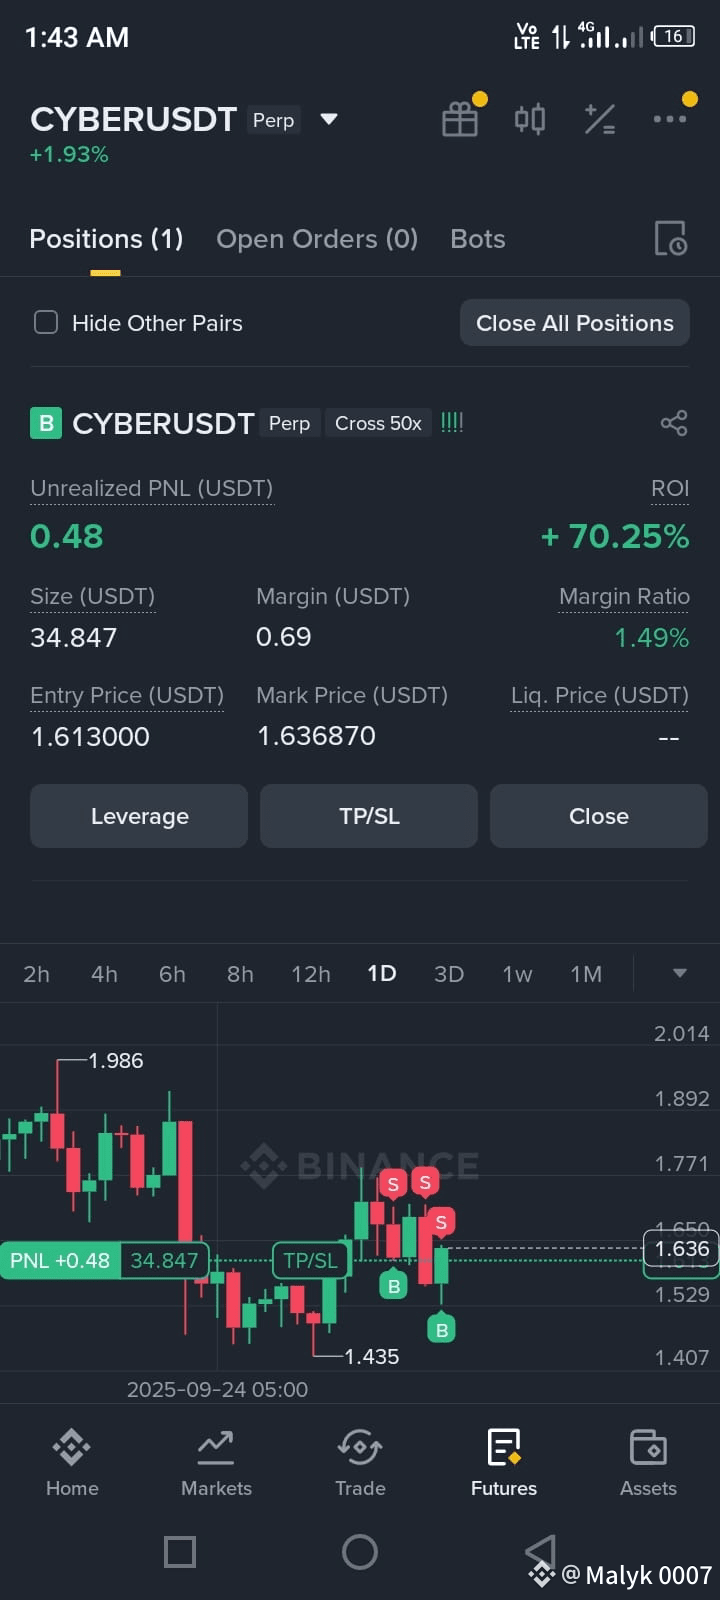The height and width of the screenshot is (1600, 720).
Task: Expand the chart interval dropdown arrow
Action: click(x=680, y=973)
